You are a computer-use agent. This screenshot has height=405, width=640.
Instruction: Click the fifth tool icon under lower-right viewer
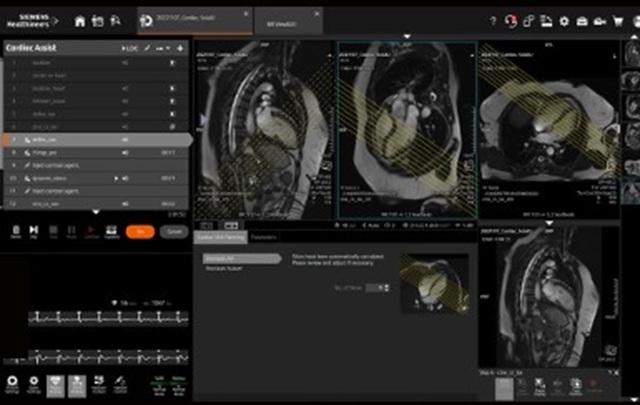[x=576, y=387]
